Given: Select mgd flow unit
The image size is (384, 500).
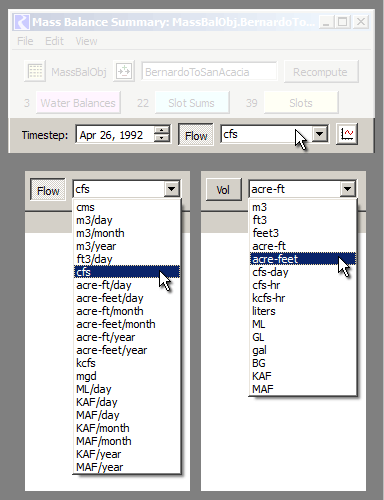Looking at the screenshot, I should tap(127, 376).
